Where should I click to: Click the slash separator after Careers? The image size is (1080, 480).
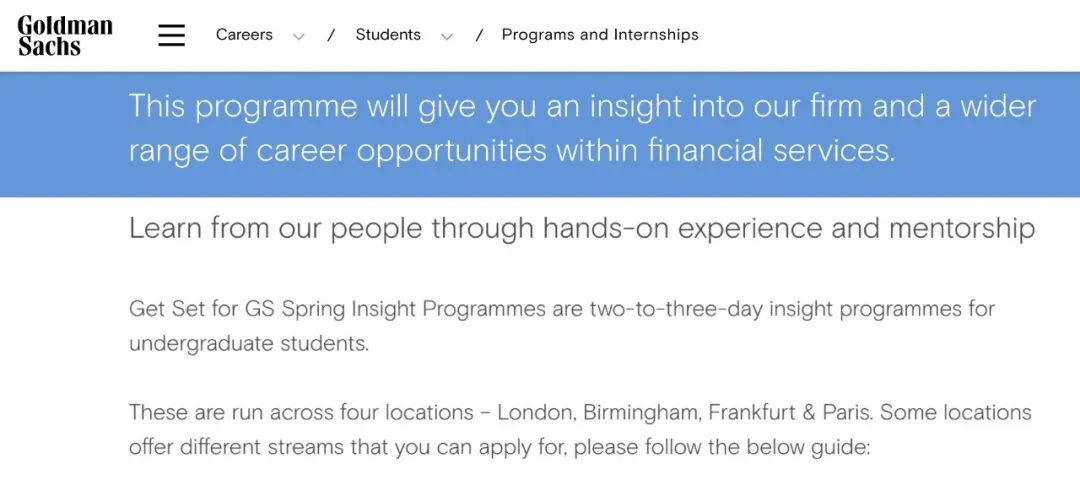(331, 35)
